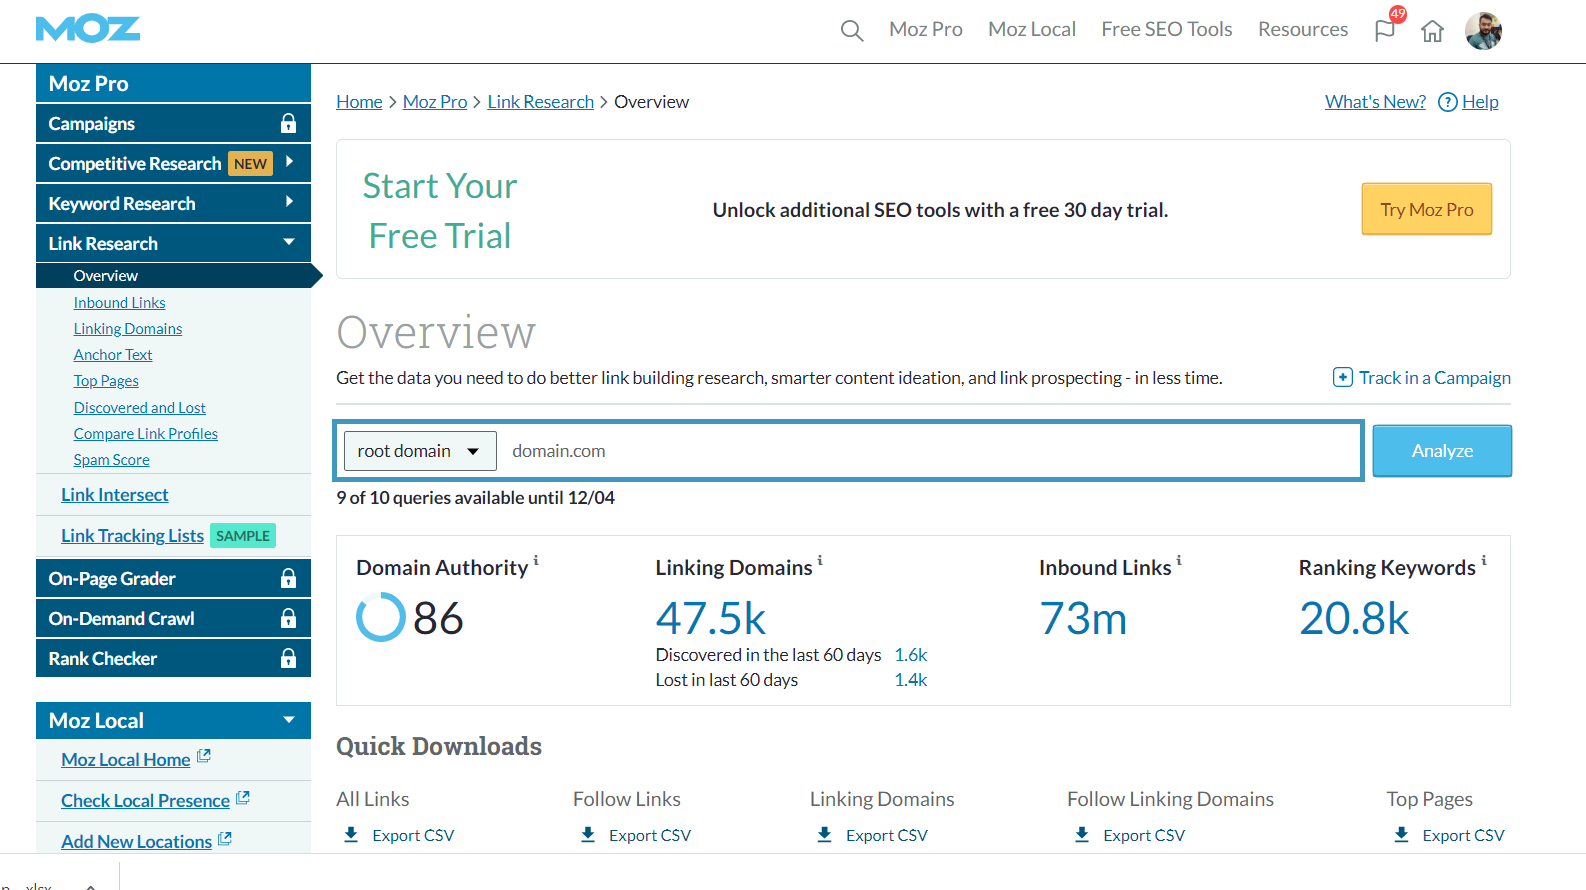Click the Campaigns lock icon
This screenshot has height=890, width=1586.
[288, 123]
